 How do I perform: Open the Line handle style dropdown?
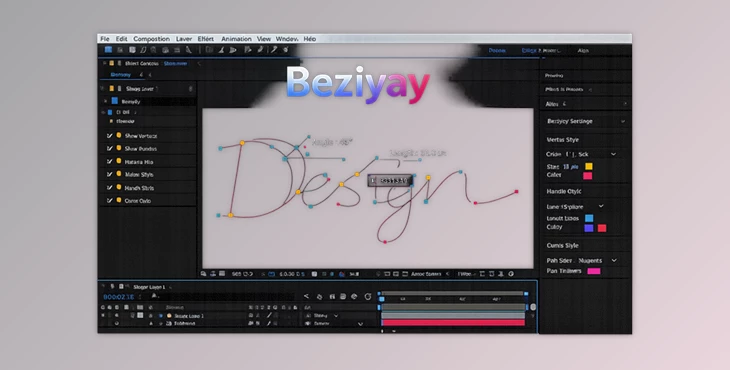(601, 206)
